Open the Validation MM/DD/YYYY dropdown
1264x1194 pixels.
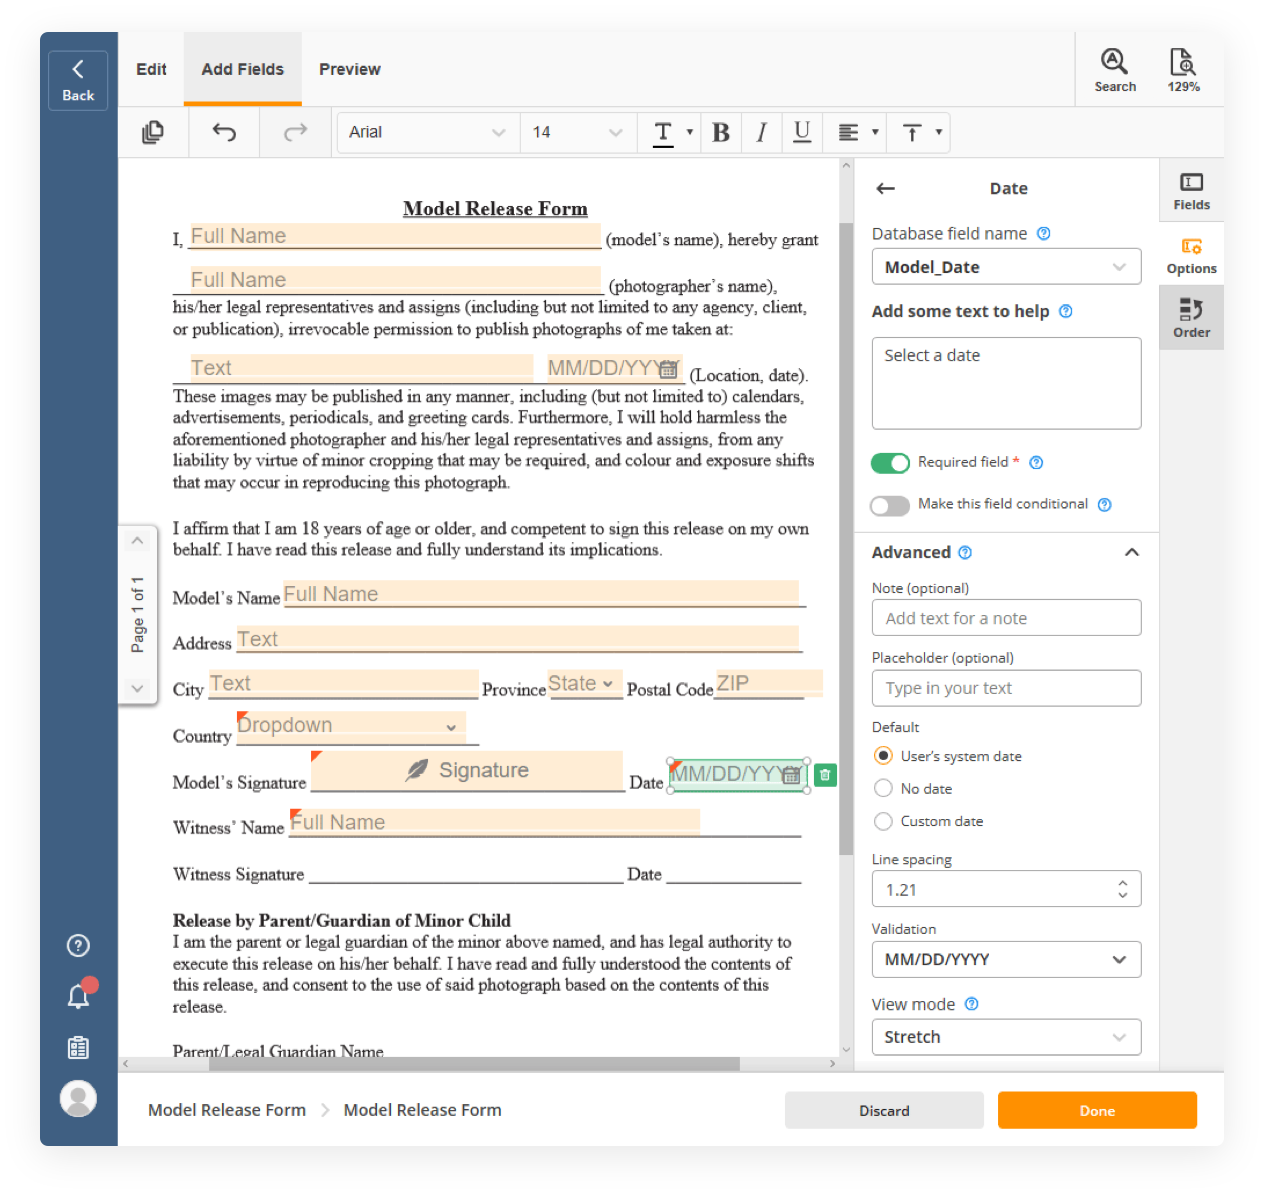coord(1005,959)
